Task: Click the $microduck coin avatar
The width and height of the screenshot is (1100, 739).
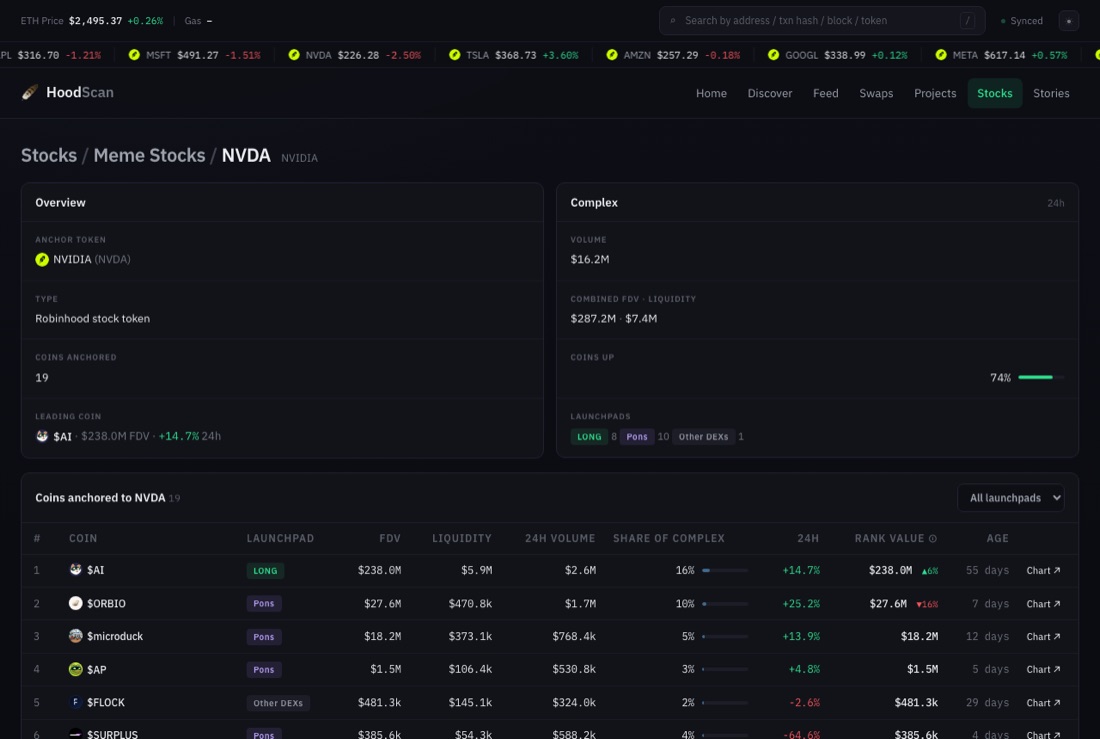Action: click(76, 636)
